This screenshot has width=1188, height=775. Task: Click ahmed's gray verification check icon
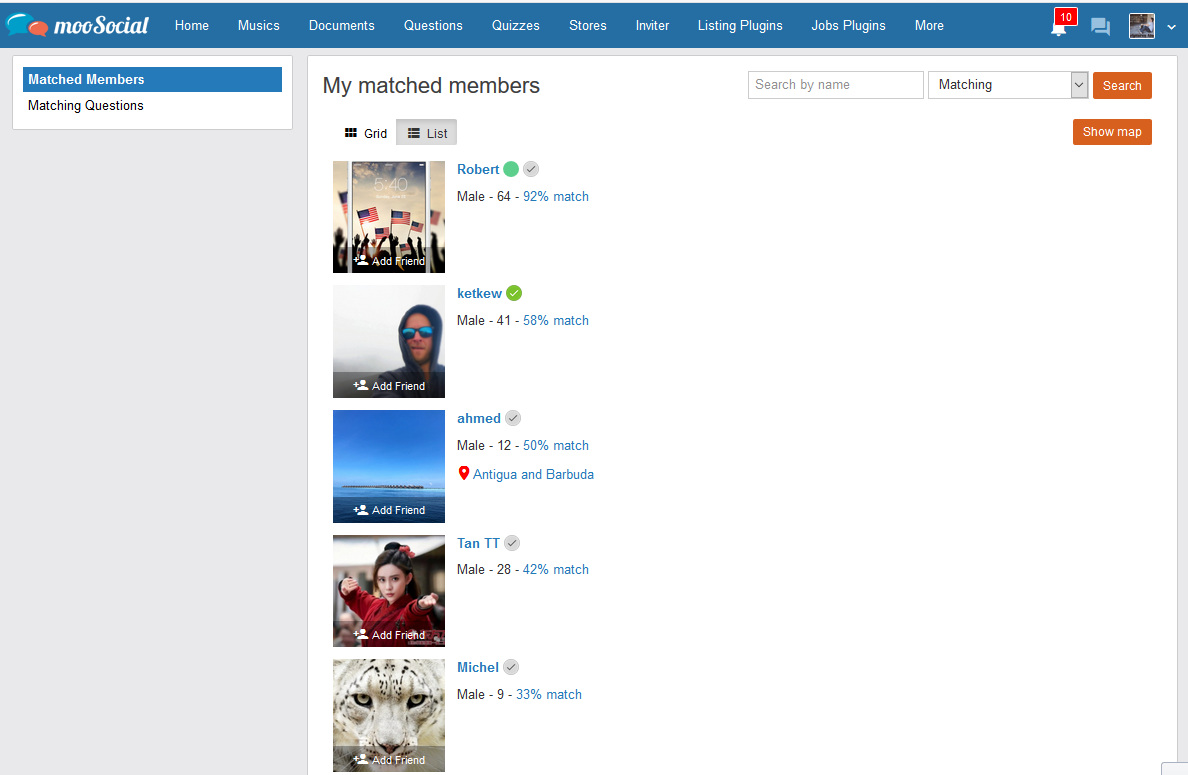(513, 418)
